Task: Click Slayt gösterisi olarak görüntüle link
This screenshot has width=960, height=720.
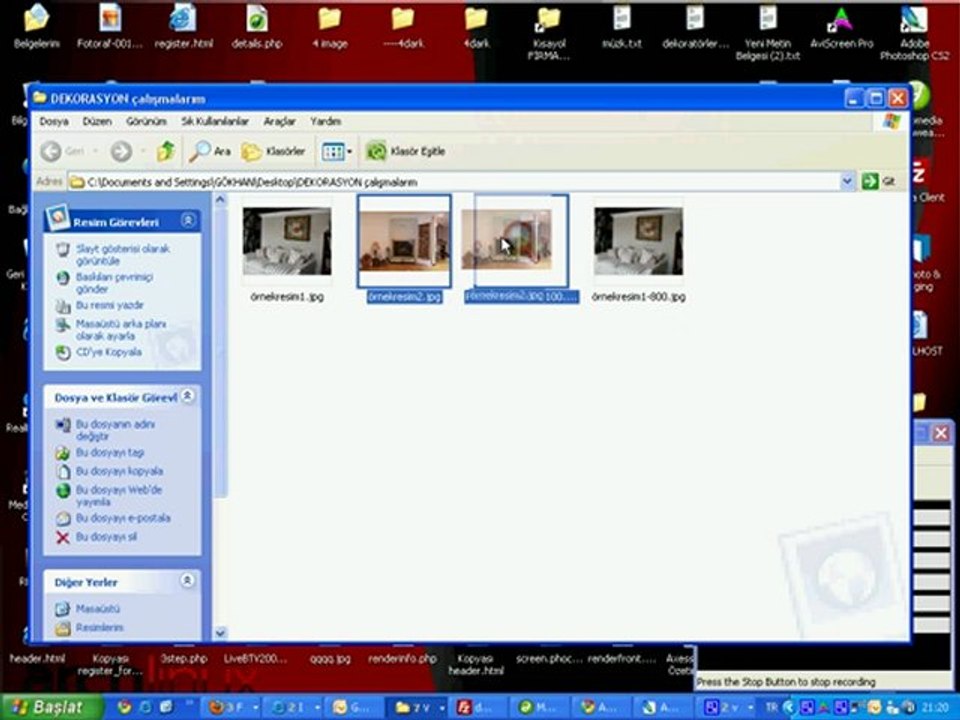Action: coord(108,254)
